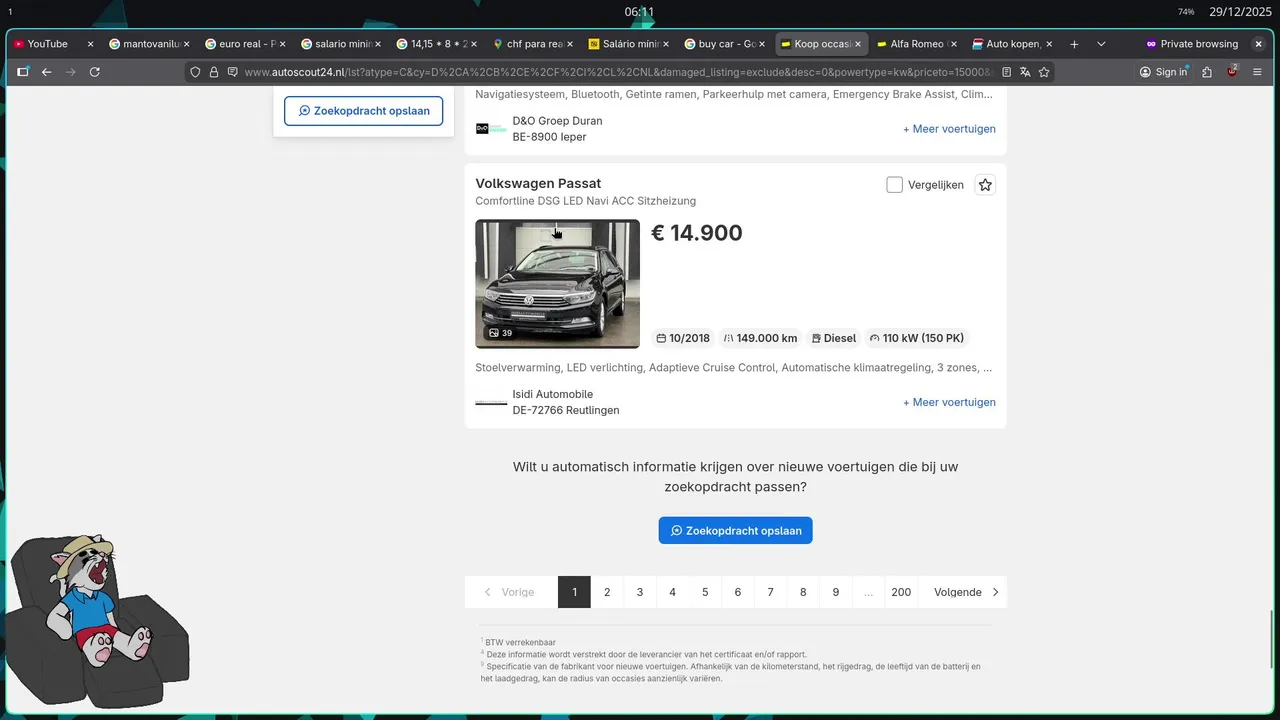
Task: Save the Volkswagen Passat with star icon
Action: [x=985, y=185]
